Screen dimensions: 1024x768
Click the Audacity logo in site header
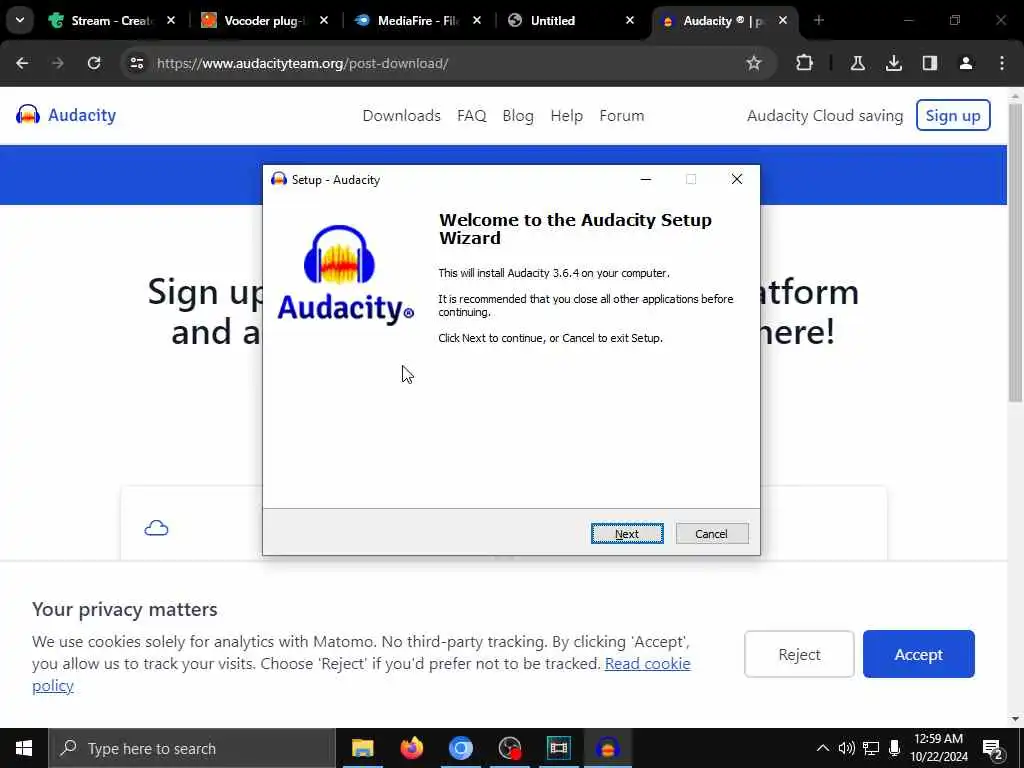(66, 115)
